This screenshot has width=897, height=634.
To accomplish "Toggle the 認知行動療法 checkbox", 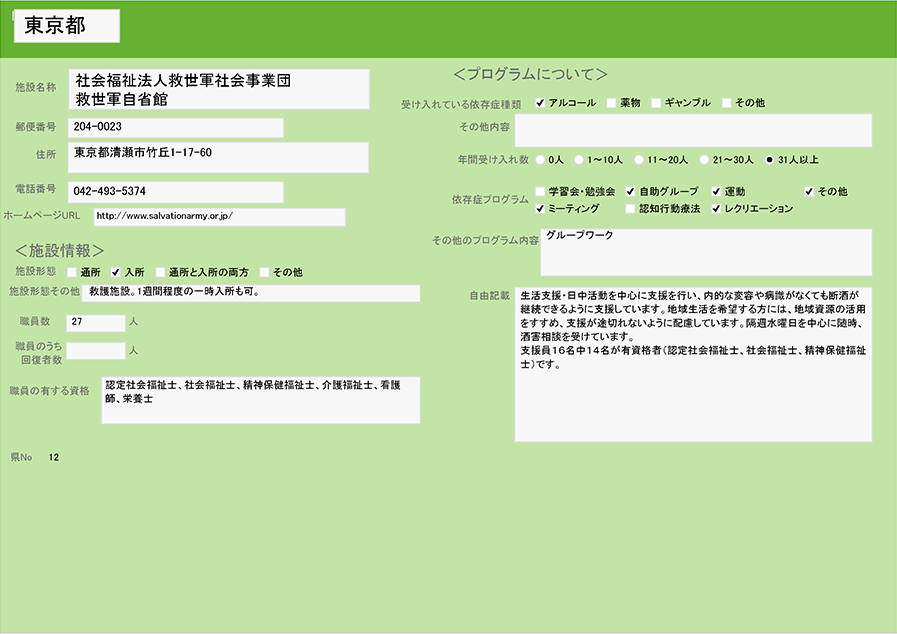I will (630, 209).
